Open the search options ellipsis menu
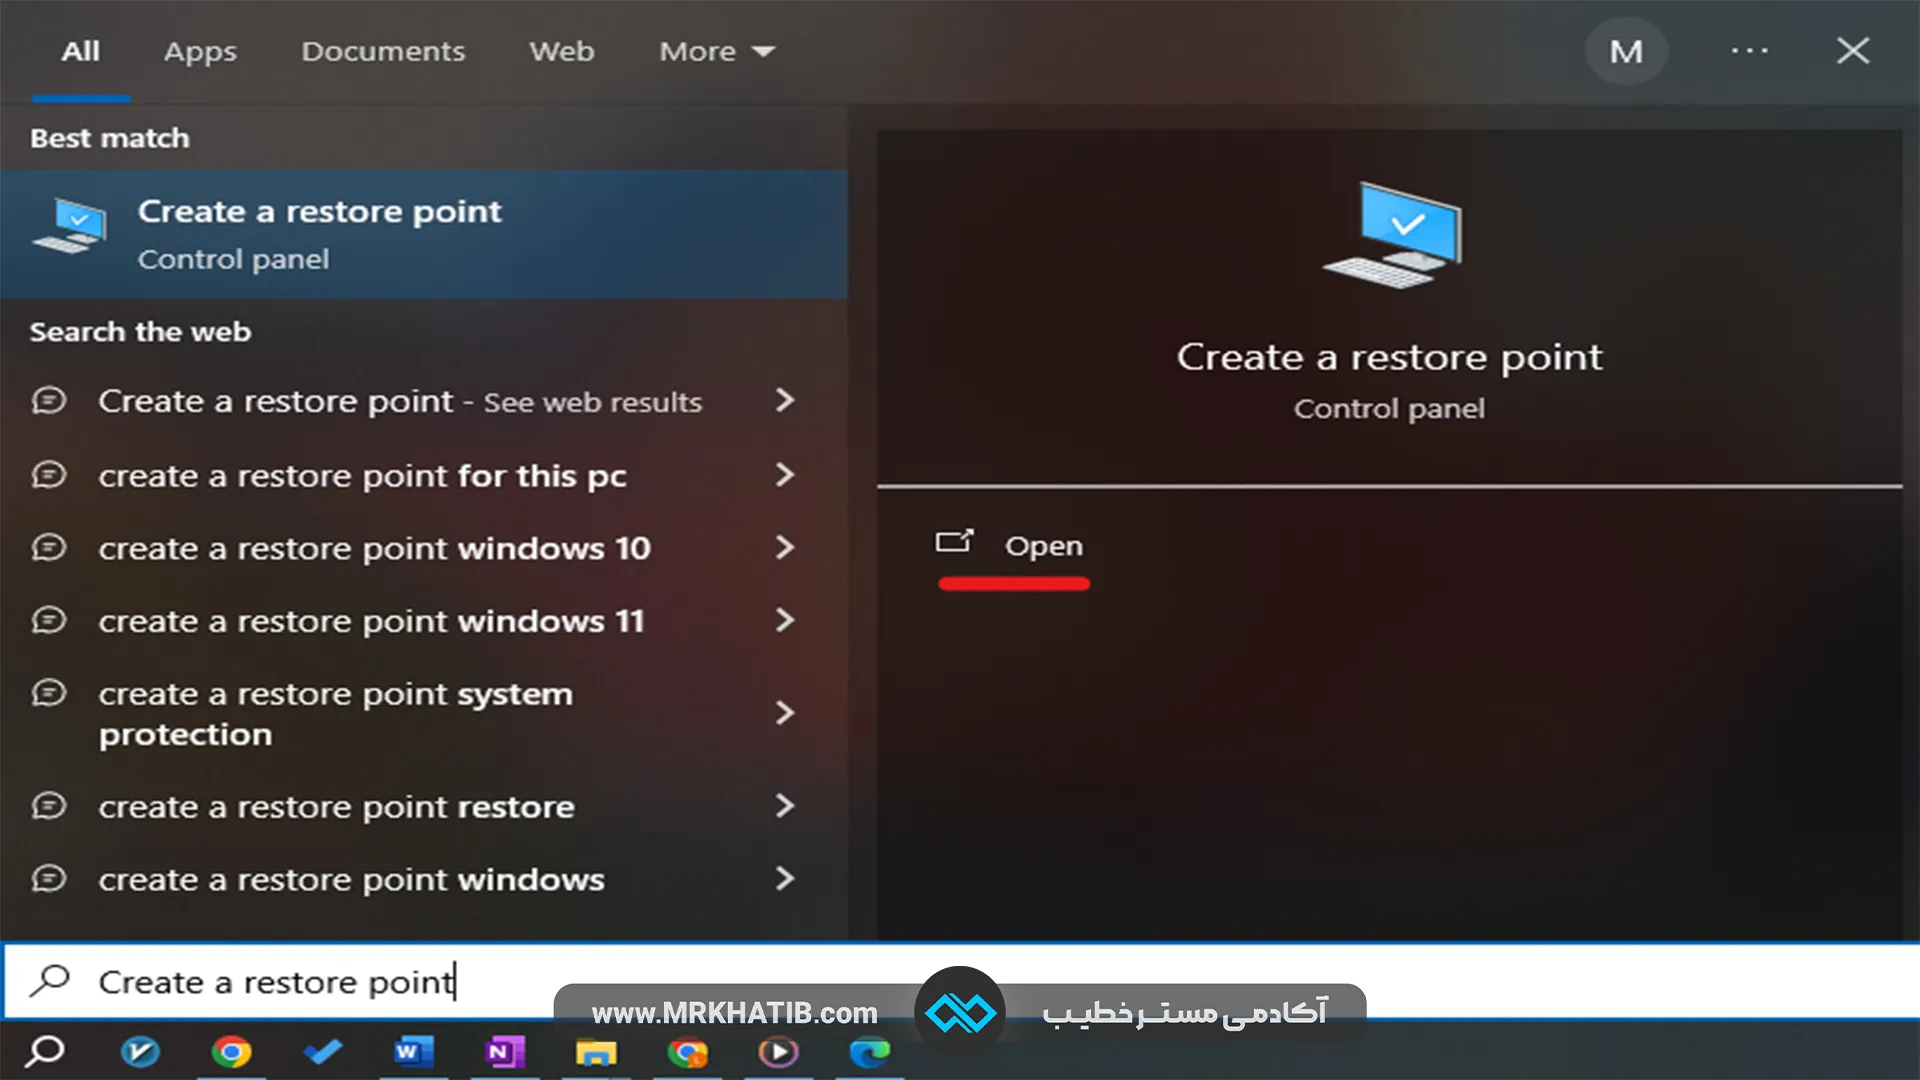The height and width of the screenshot is (1080, 1920). pyautogui.click(x=1749, y=51)
